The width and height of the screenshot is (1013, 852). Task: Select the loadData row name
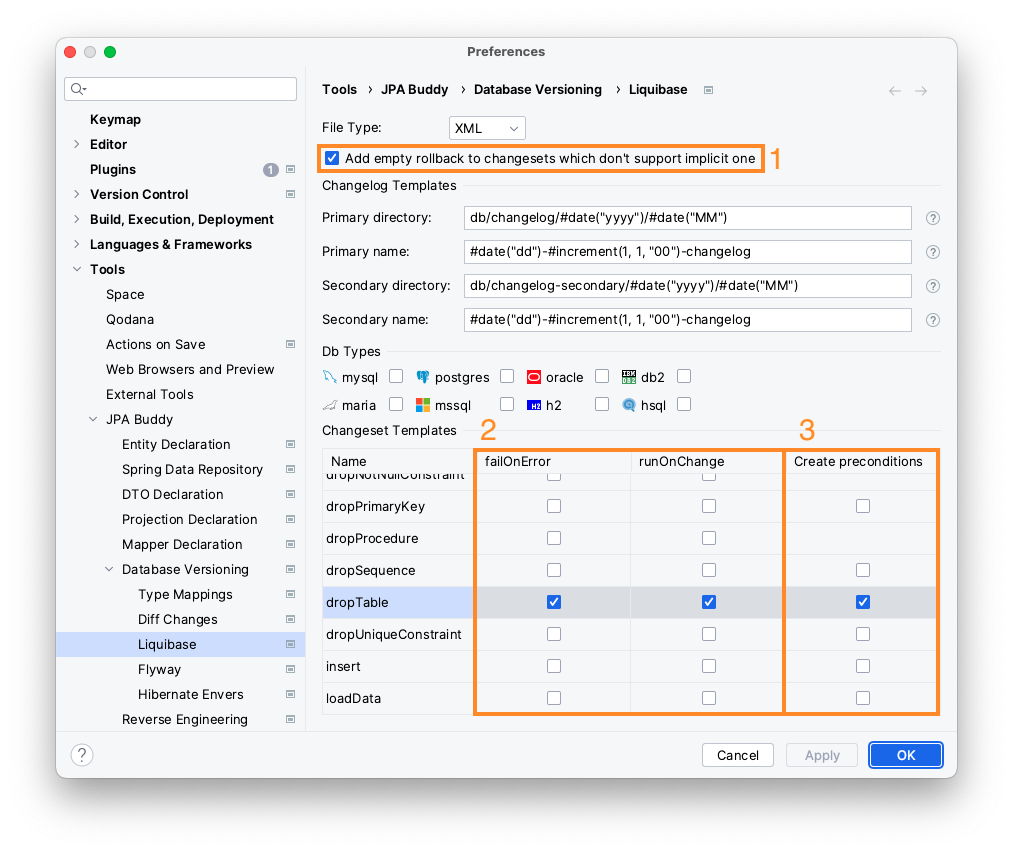coord(353,698)
